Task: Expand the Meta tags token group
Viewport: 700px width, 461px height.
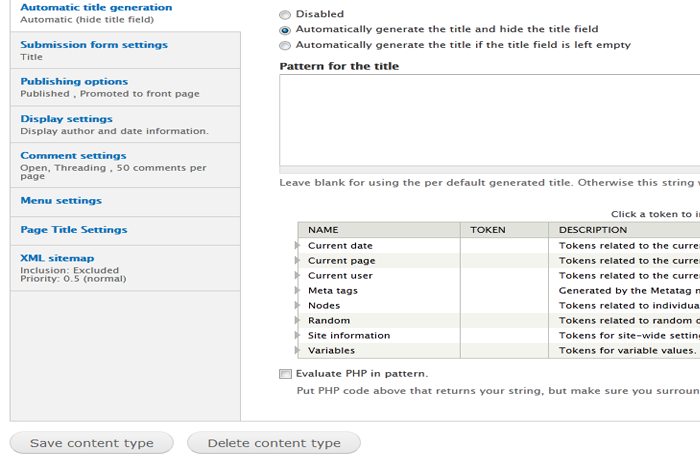Action: pos(297,291)
